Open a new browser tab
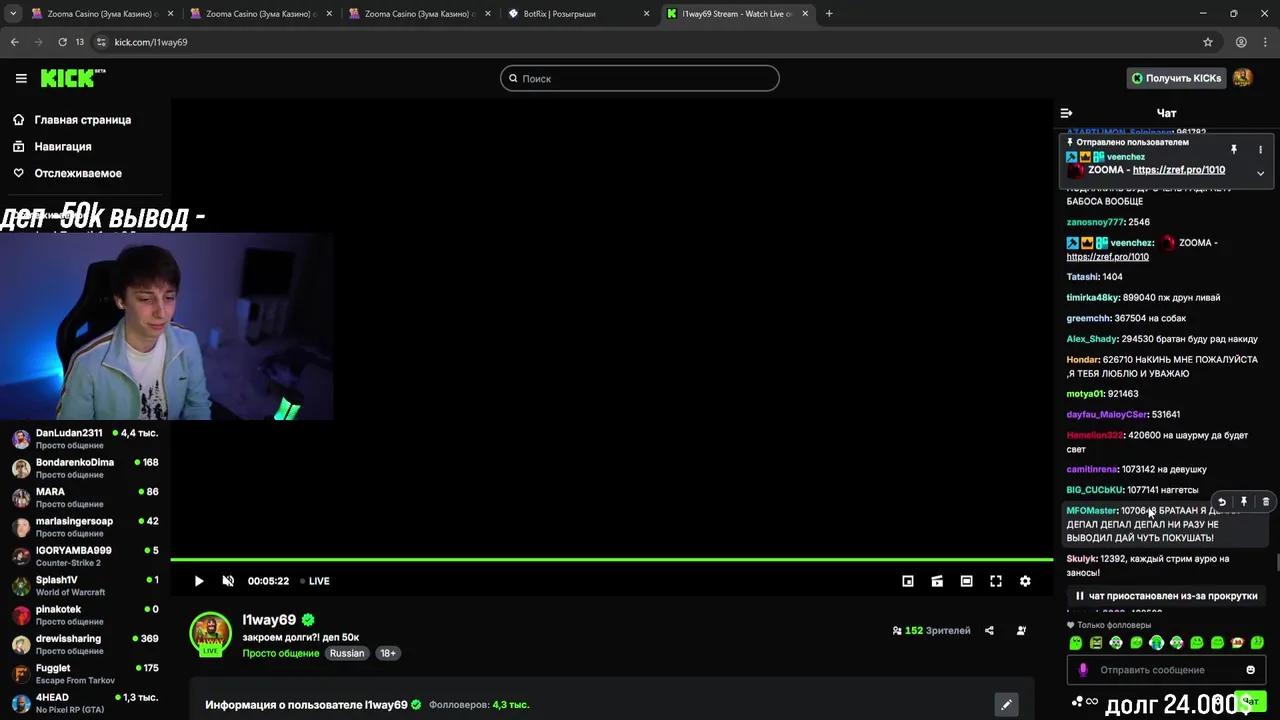This screenshot has width=1280, height=720. click(829, 14)
